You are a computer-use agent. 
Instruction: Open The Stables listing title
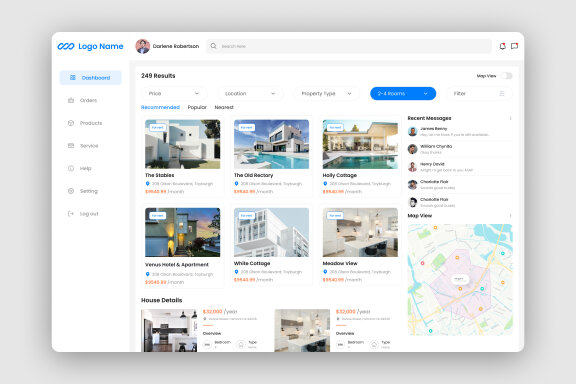(x=159, y=175)
